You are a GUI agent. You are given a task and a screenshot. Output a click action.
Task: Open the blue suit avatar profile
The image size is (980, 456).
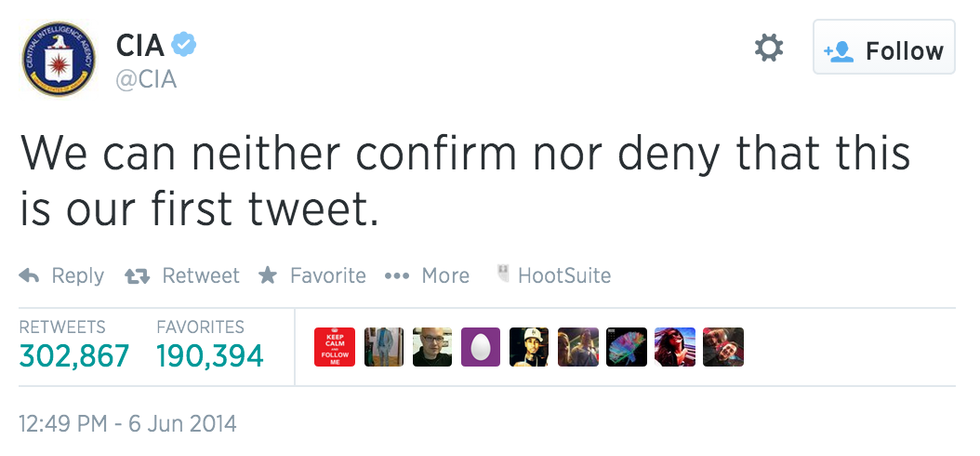[383, 347]
